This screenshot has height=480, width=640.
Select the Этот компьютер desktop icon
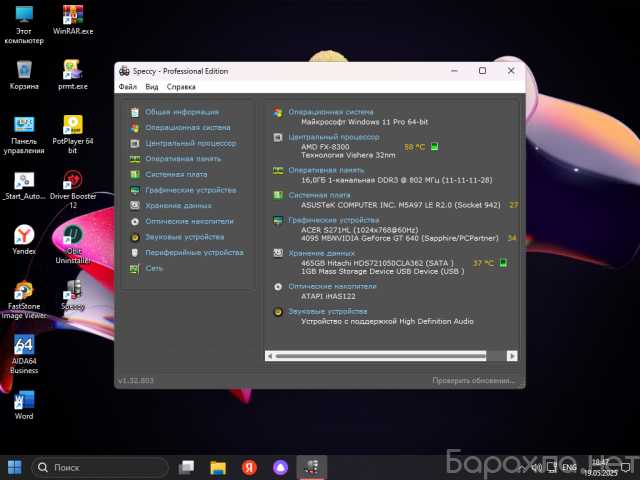pyautogui.click(x=24, y=24)
